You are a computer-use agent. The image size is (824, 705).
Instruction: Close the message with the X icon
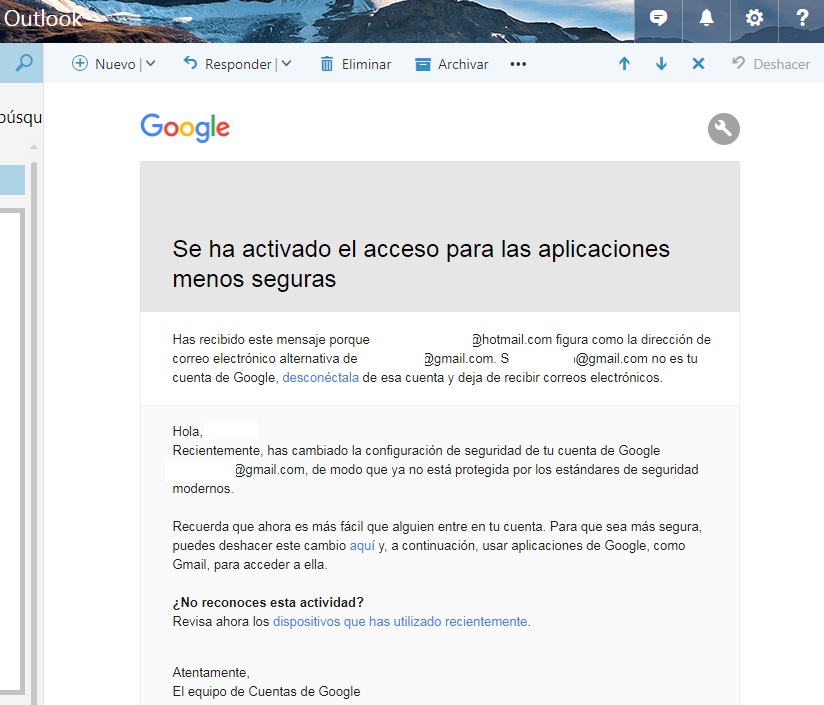pyautogui.click(x=698, y=64)
